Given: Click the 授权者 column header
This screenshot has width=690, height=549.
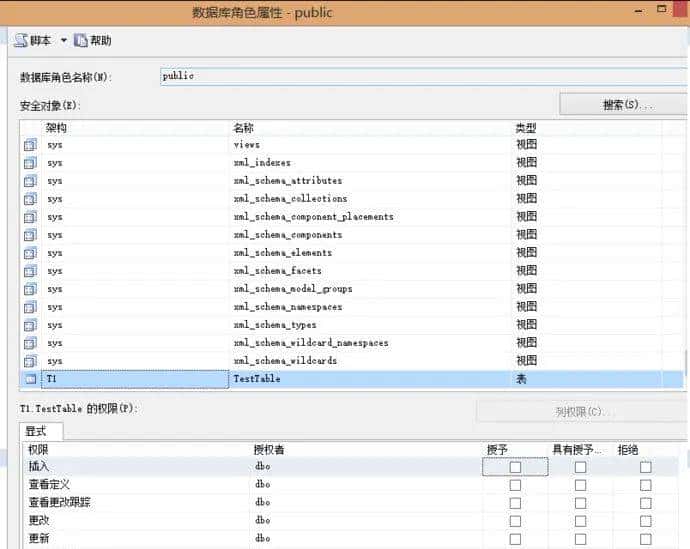Looking at the screenshot, I should coord(269,450).
